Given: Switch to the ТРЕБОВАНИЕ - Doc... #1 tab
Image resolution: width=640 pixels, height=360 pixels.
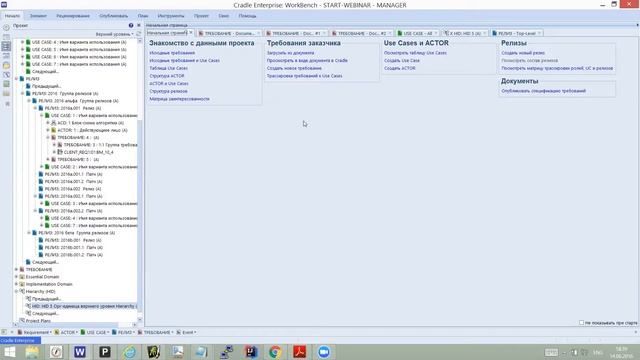Looking at the screenshot, I should [x=297, y=33].
